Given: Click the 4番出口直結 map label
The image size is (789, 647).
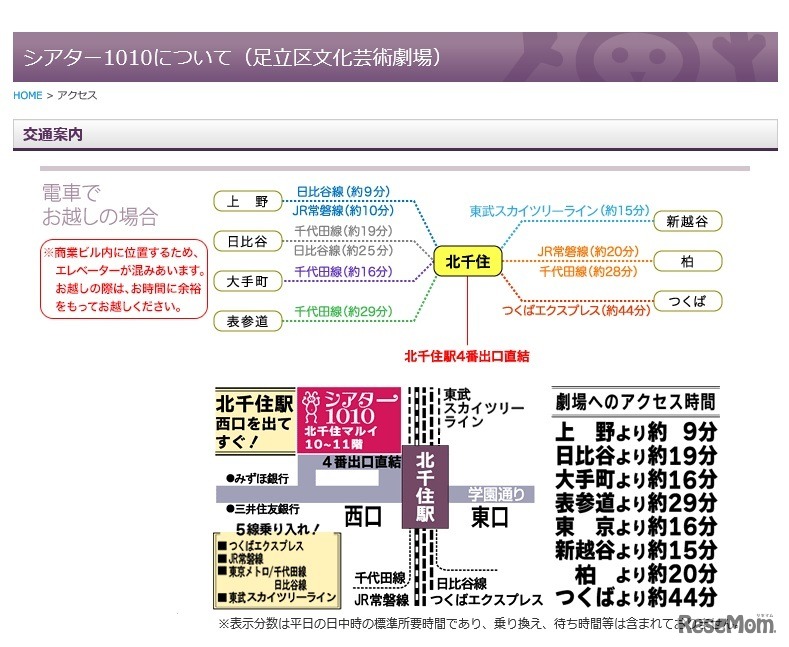Looking at the screenshot, I should tap(361, 462).
